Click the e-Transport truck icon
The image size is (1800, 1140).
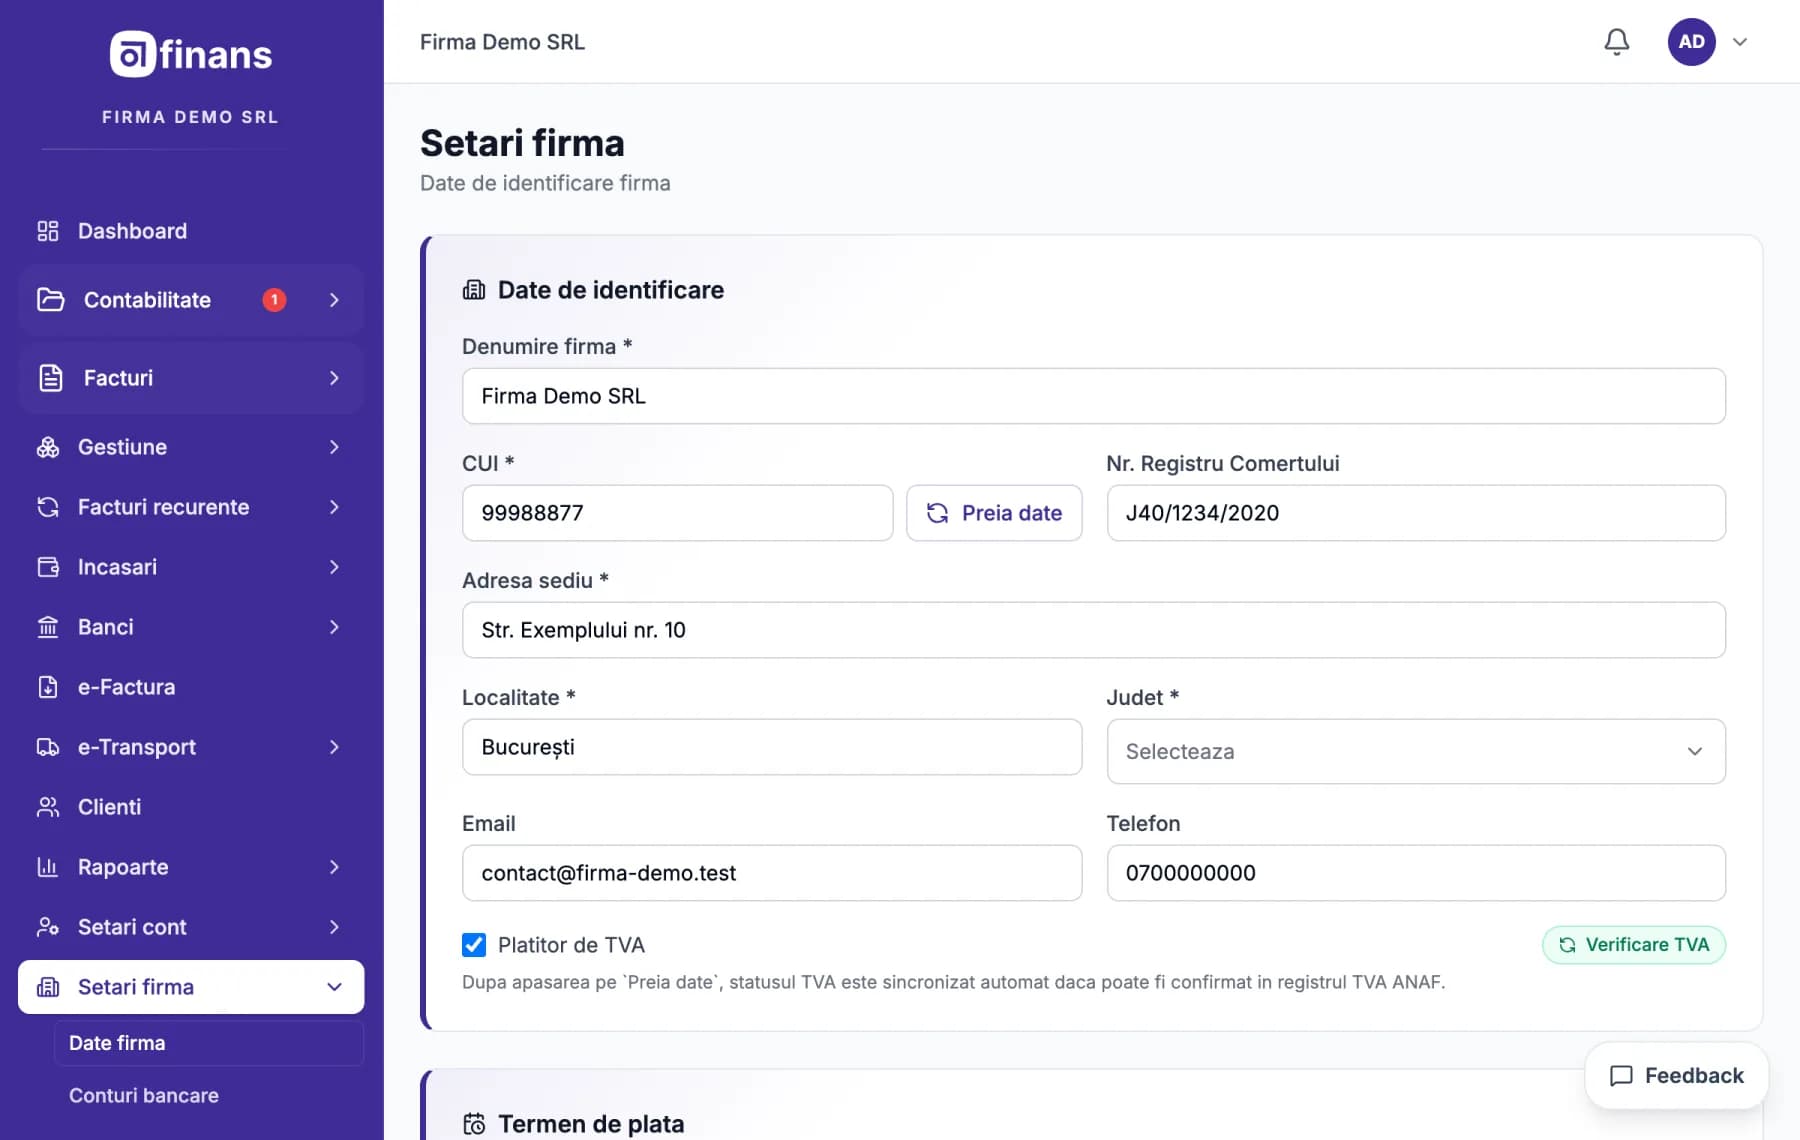click(48, 747)
